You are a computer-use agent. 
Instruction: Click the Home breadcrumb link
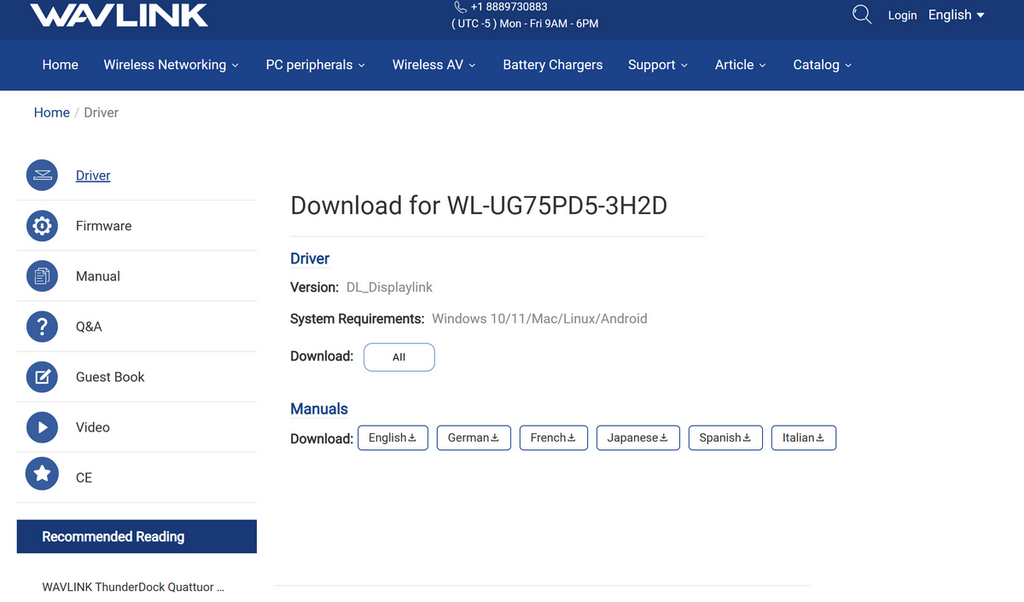tap(51, 113)
